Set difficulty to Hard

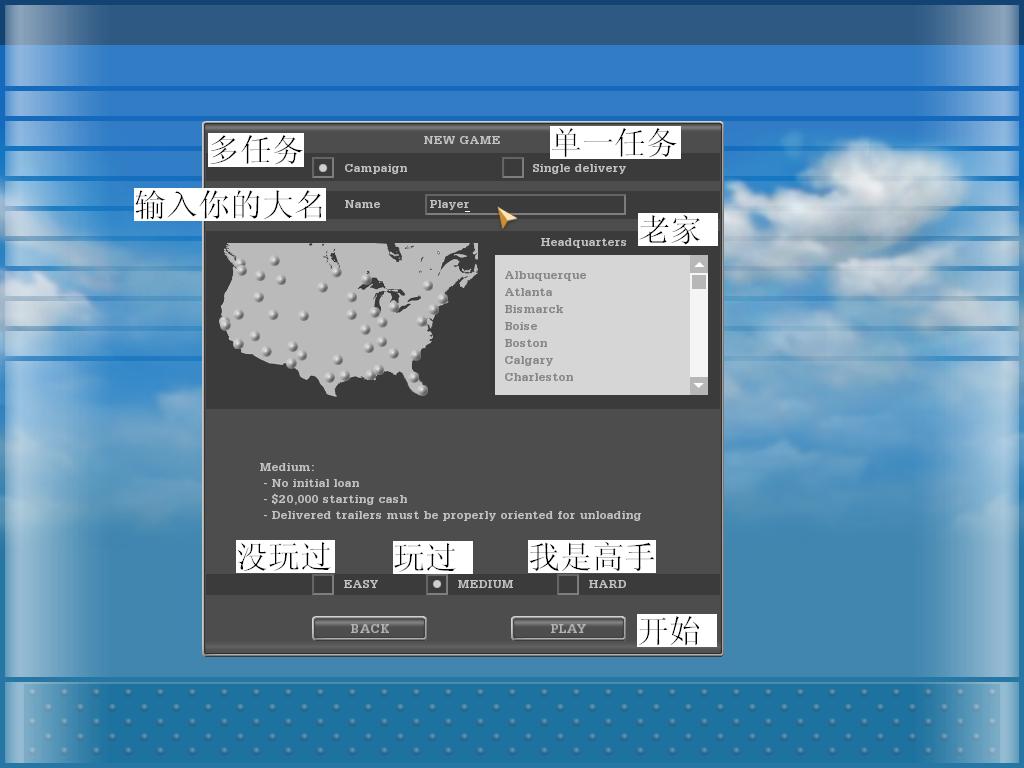pyautogui.click(x=568, y=584)
